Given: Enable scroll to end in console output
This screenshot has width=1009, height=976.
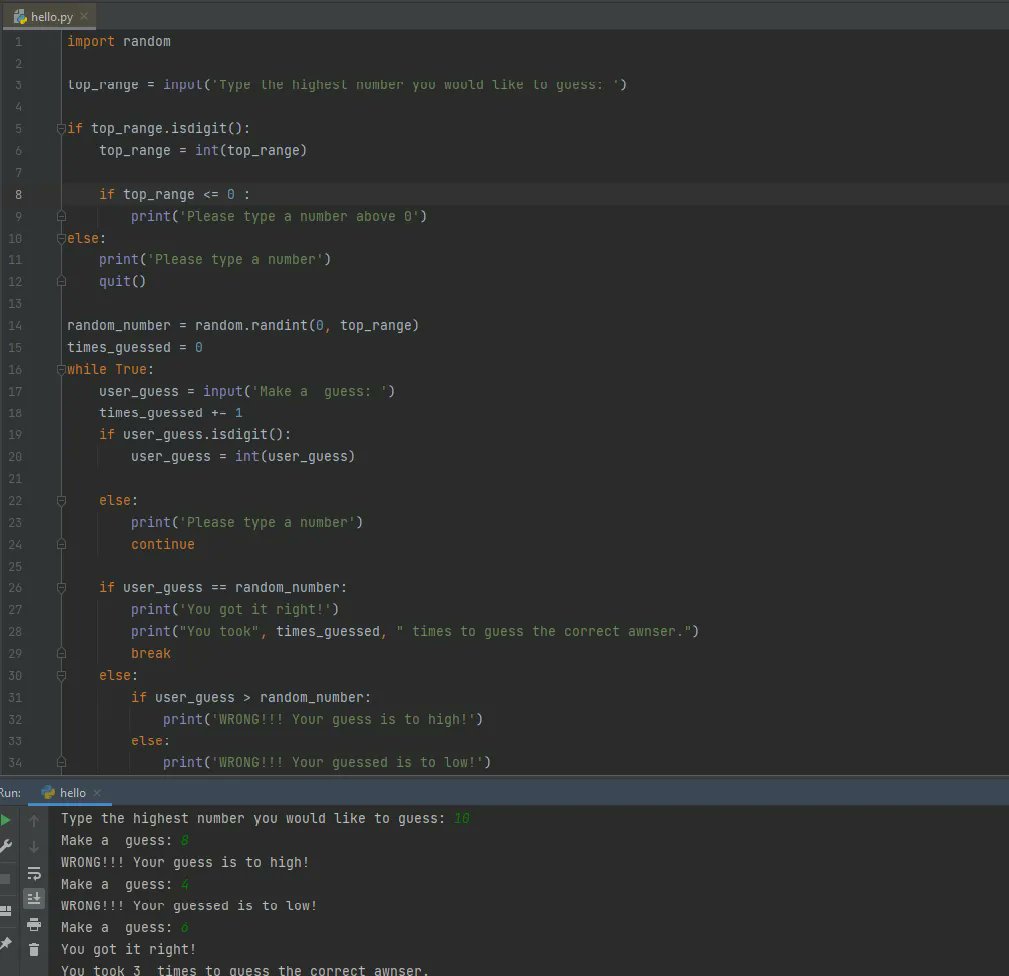Looking at the screenshot, I should [x=34, y=897].
